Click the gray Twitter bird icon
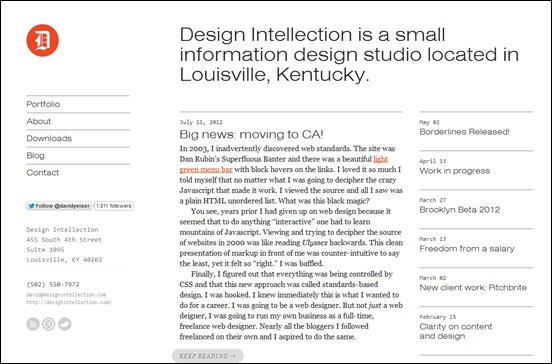Image resolution: width=552 pixels, height=364 pixels. [x=64, y=324]
